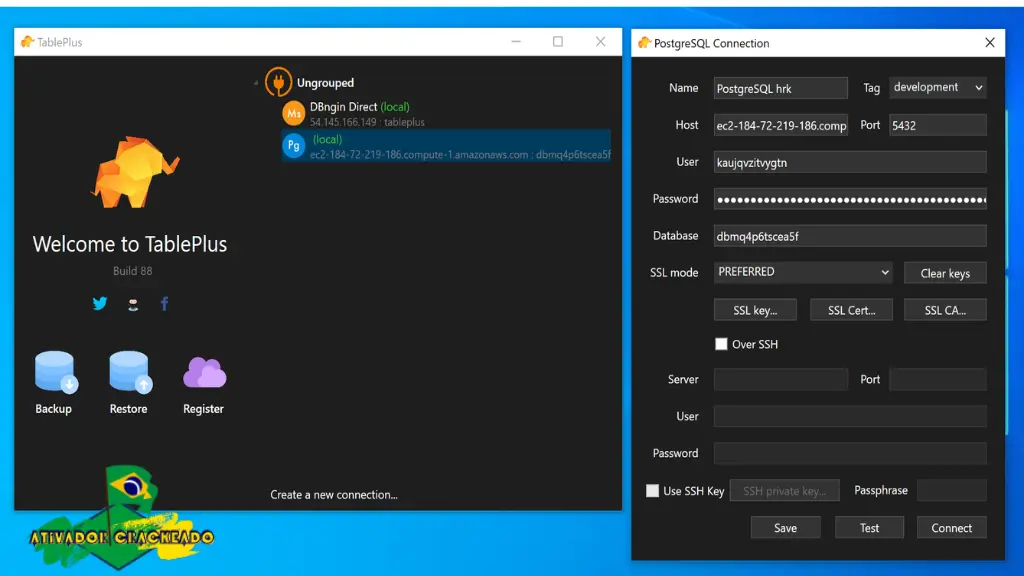
Task: Click the Test connection button
Action: pyautogui.click(x=869, y=528)
